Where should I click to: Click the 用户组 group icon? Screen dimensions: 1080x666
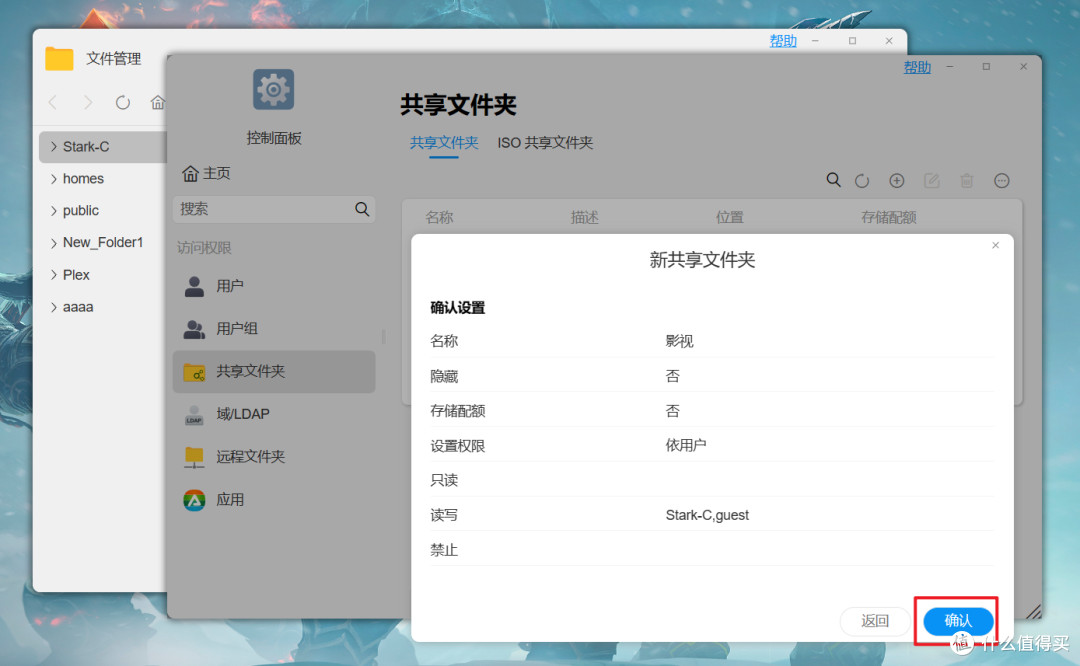pos(194,329)
